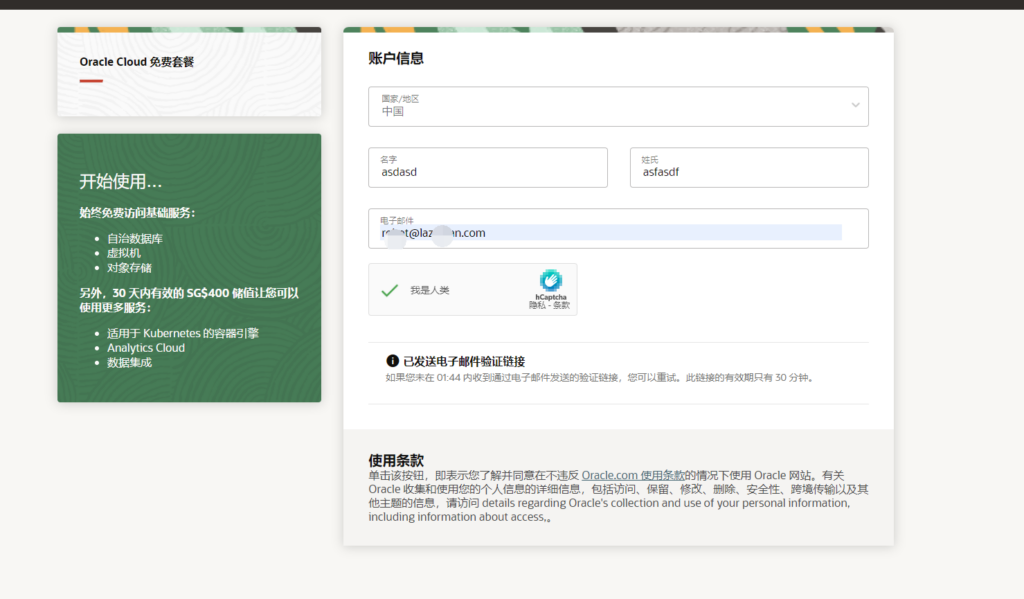Open the 国家/地区 dropdown showing 中国
This screenshot has width=1024, height=599.
618,106
